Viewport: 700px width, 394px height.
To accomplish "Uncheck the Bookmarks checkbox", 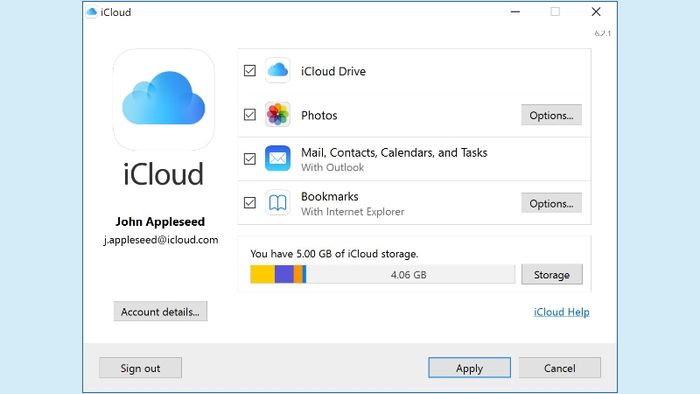I will click(250, 203).
